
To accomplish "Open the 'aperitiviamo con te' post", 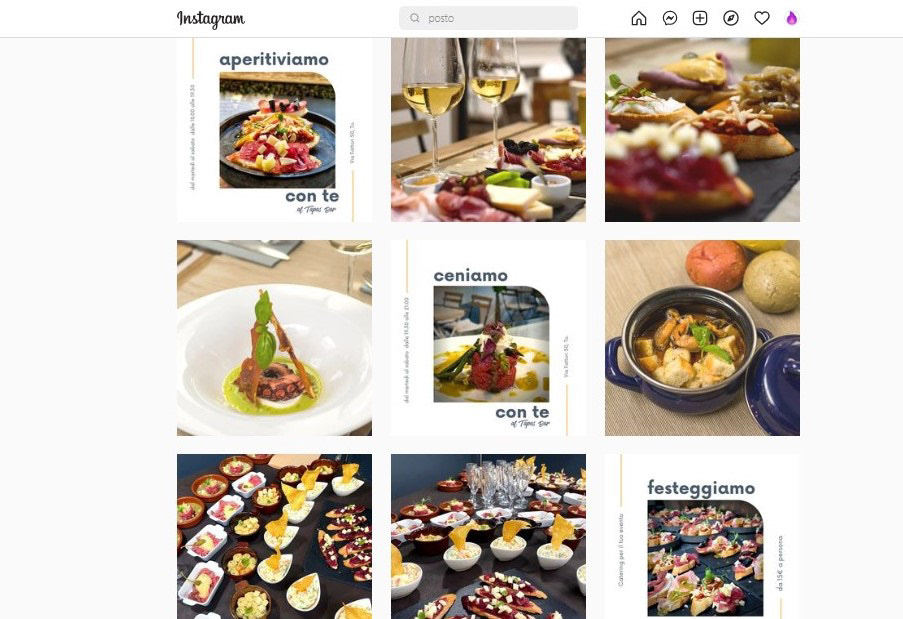I will point(274,130).
